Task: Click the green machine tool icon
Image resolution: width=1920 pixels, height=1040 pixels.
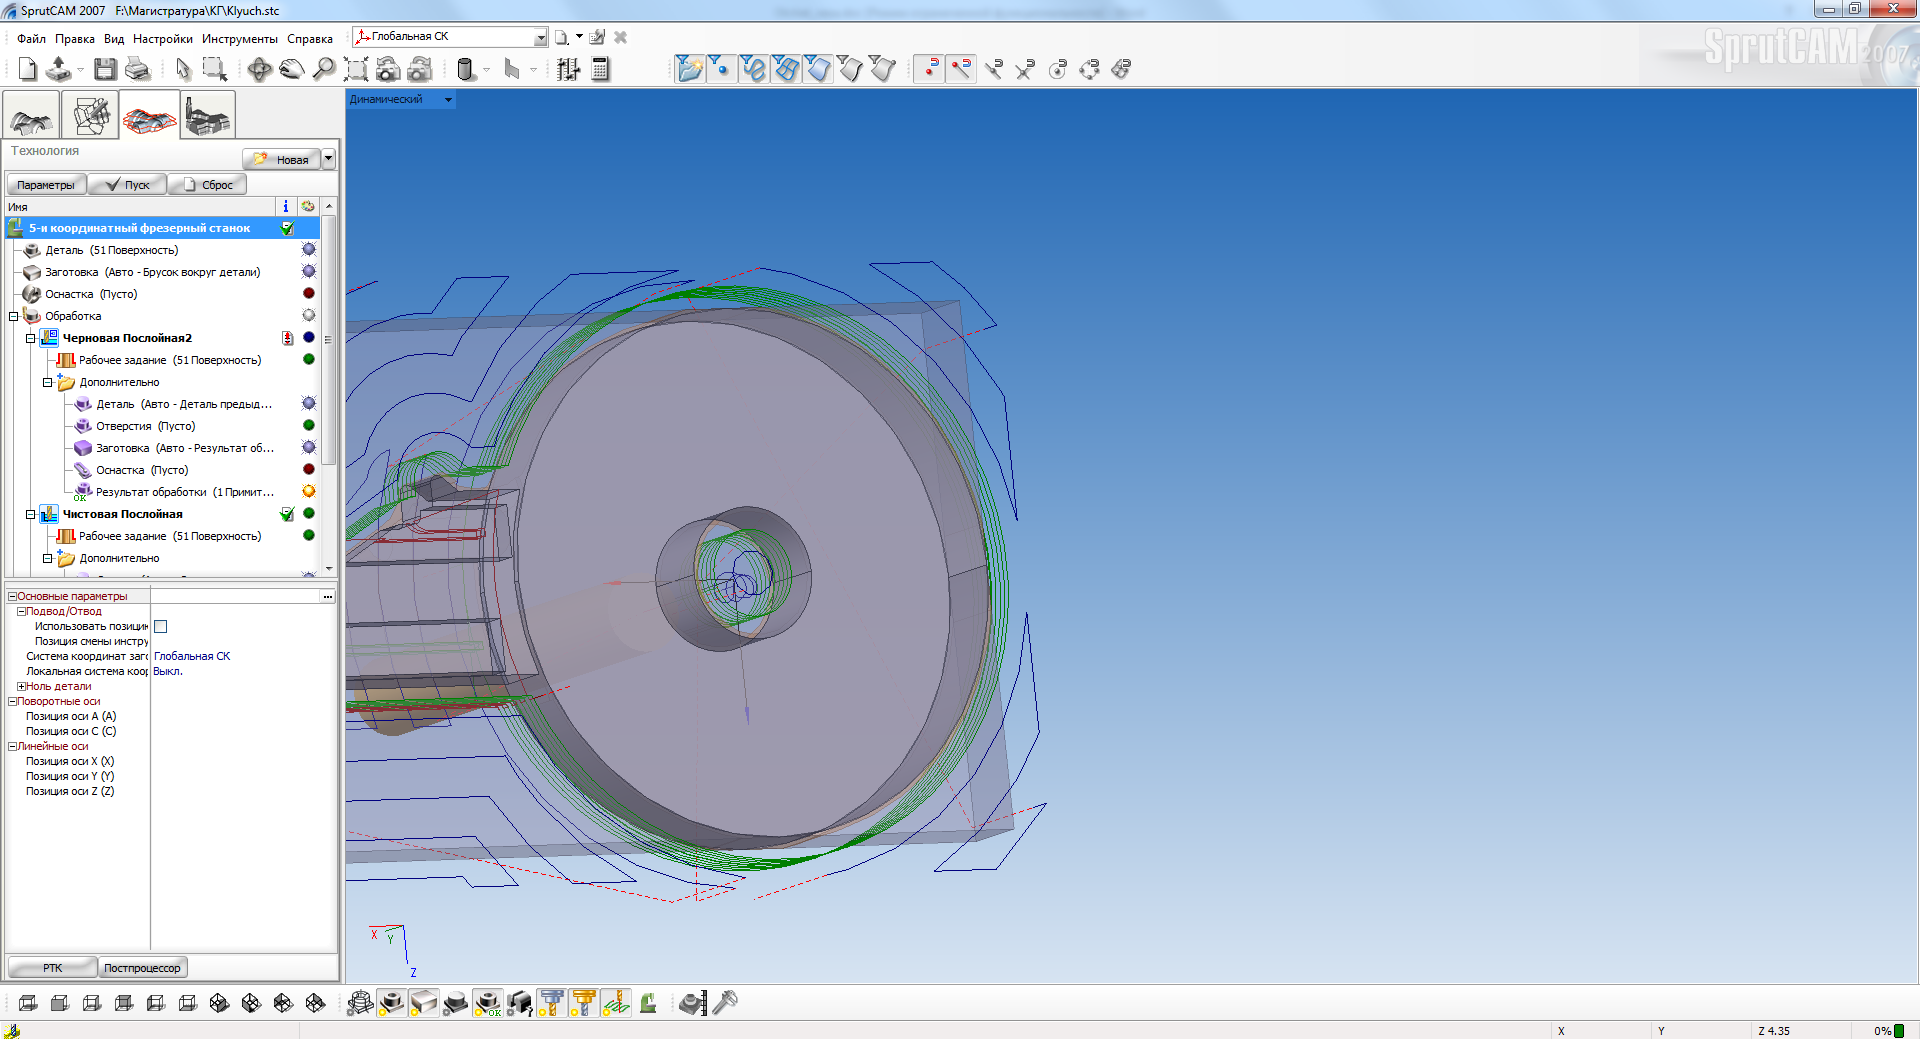Action: tap(648, 1003)
